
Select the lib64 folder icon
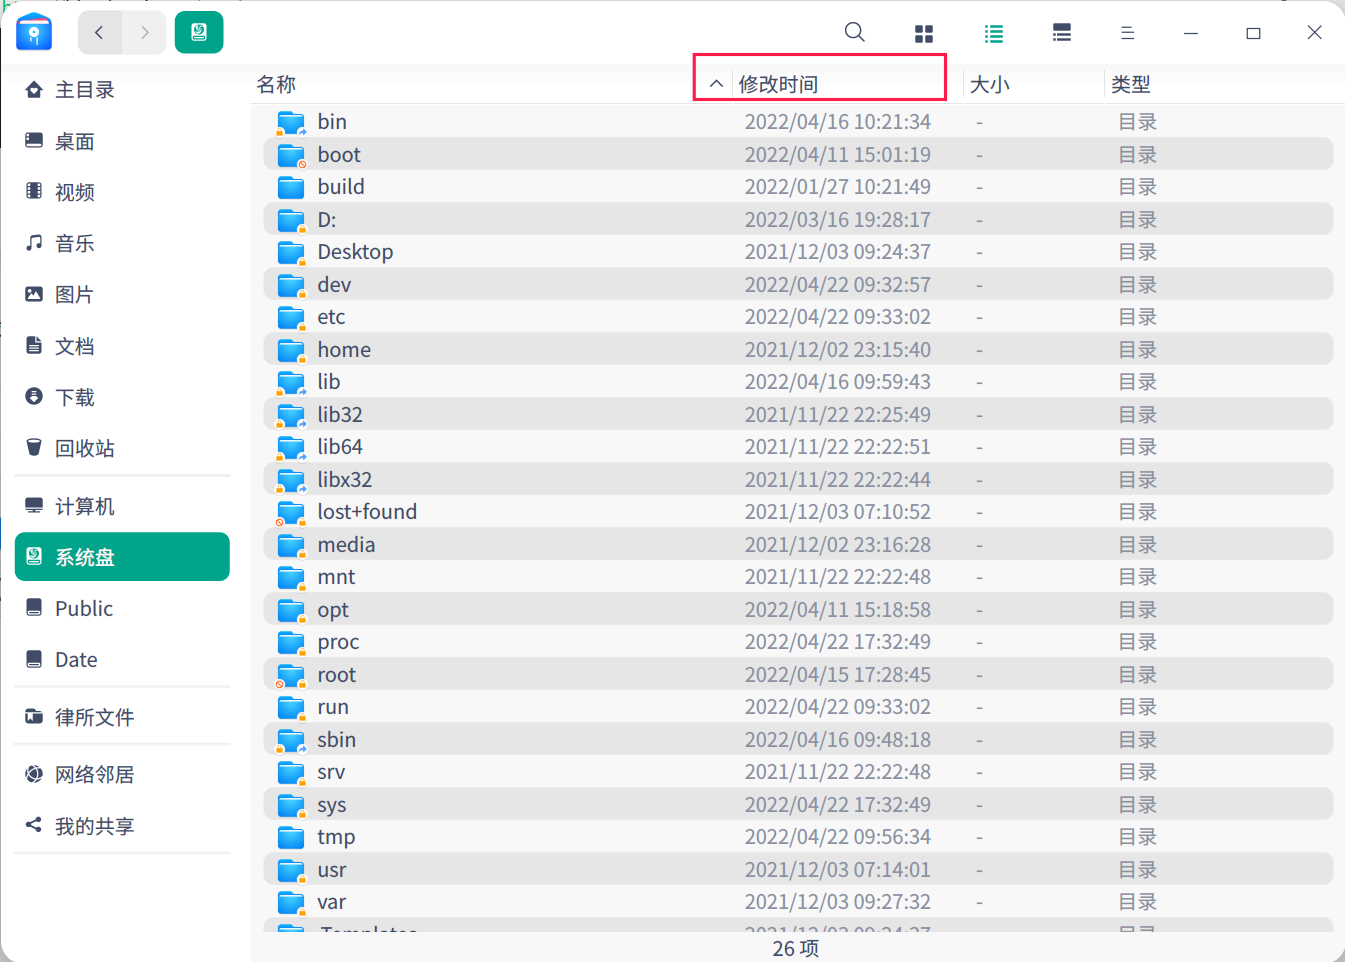291,447
